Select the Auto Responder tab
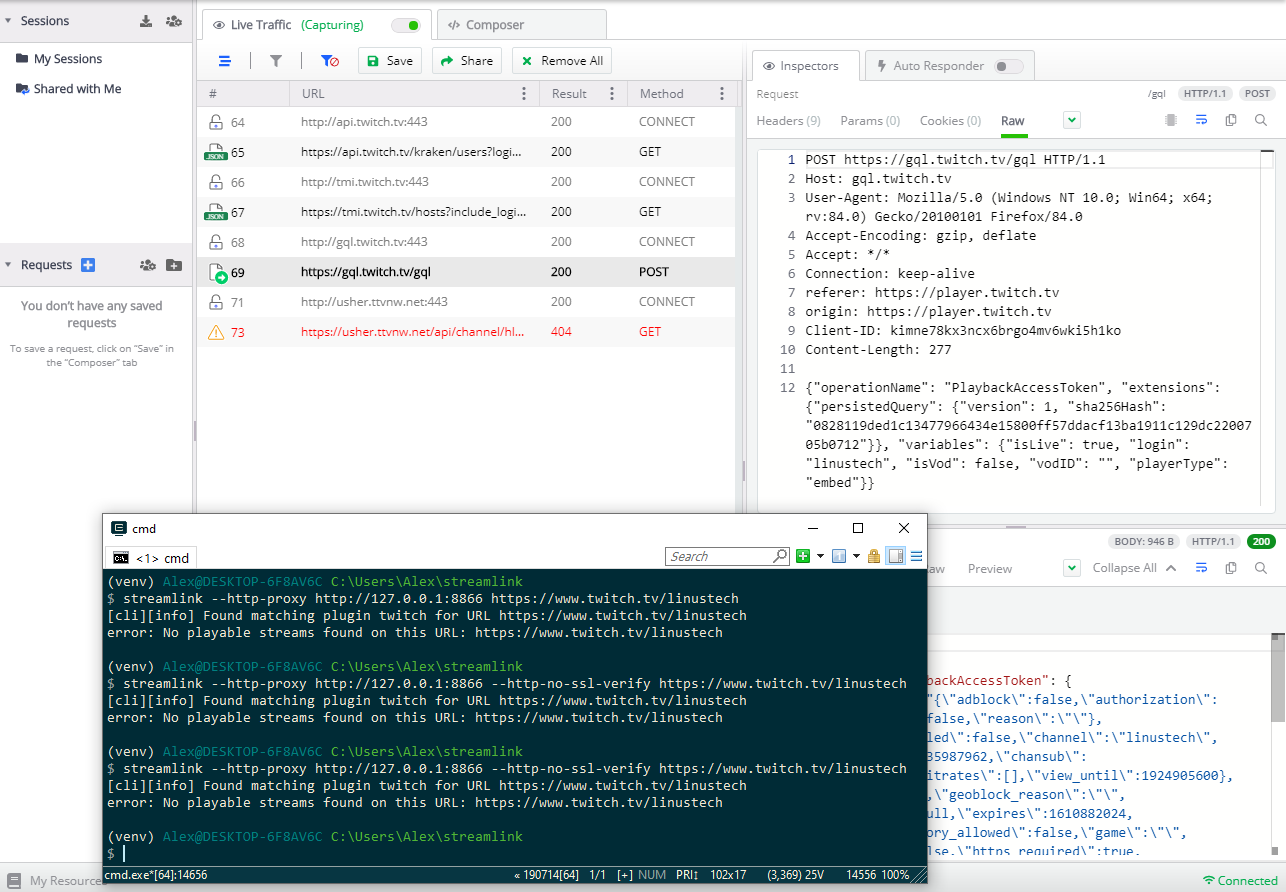The width and height of the screenshot is (1286, 892). [x=949, y=66]
